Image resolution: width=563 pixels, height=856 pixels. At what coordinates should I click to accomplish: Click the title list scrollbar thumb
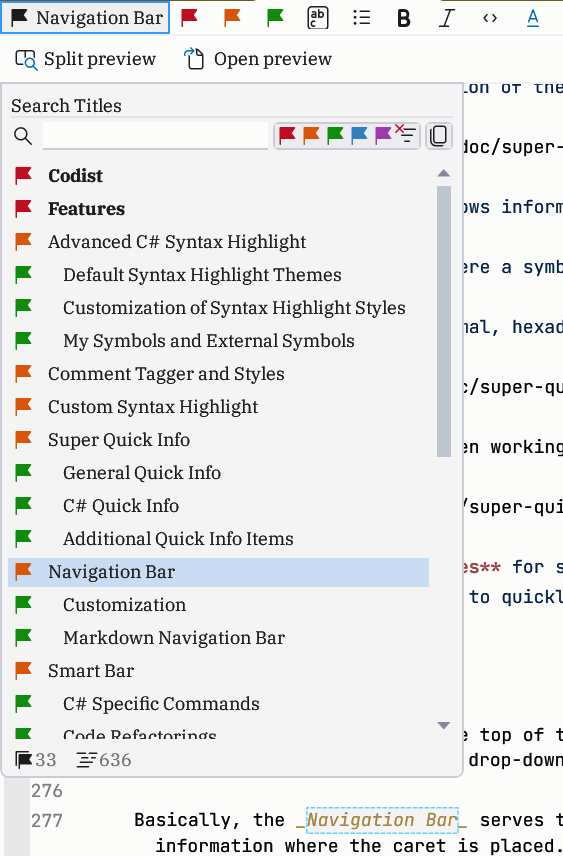[x=444, y=321]
